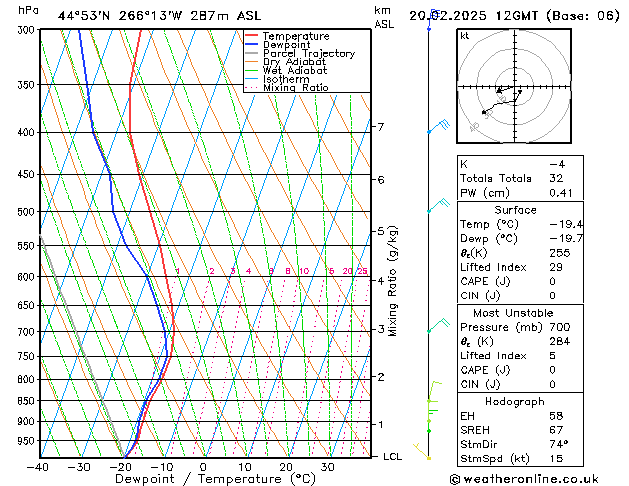Screen dimensions: 629x486
Task: Click the 'Most Unstable' section heading
Action: [513, 313]
